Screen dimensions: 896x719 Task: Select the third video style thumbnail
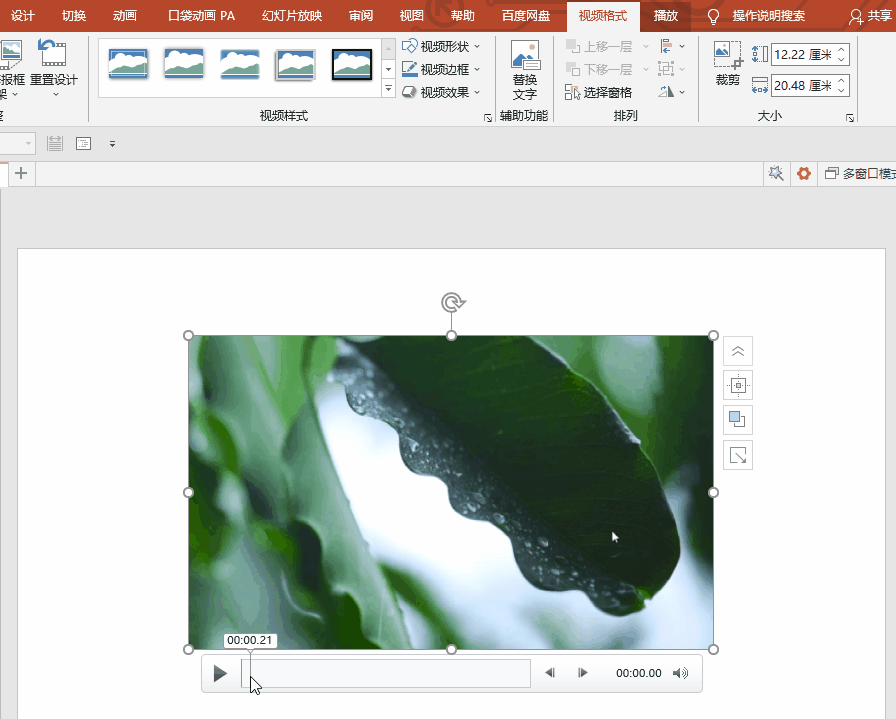click(x=239, y=63)
